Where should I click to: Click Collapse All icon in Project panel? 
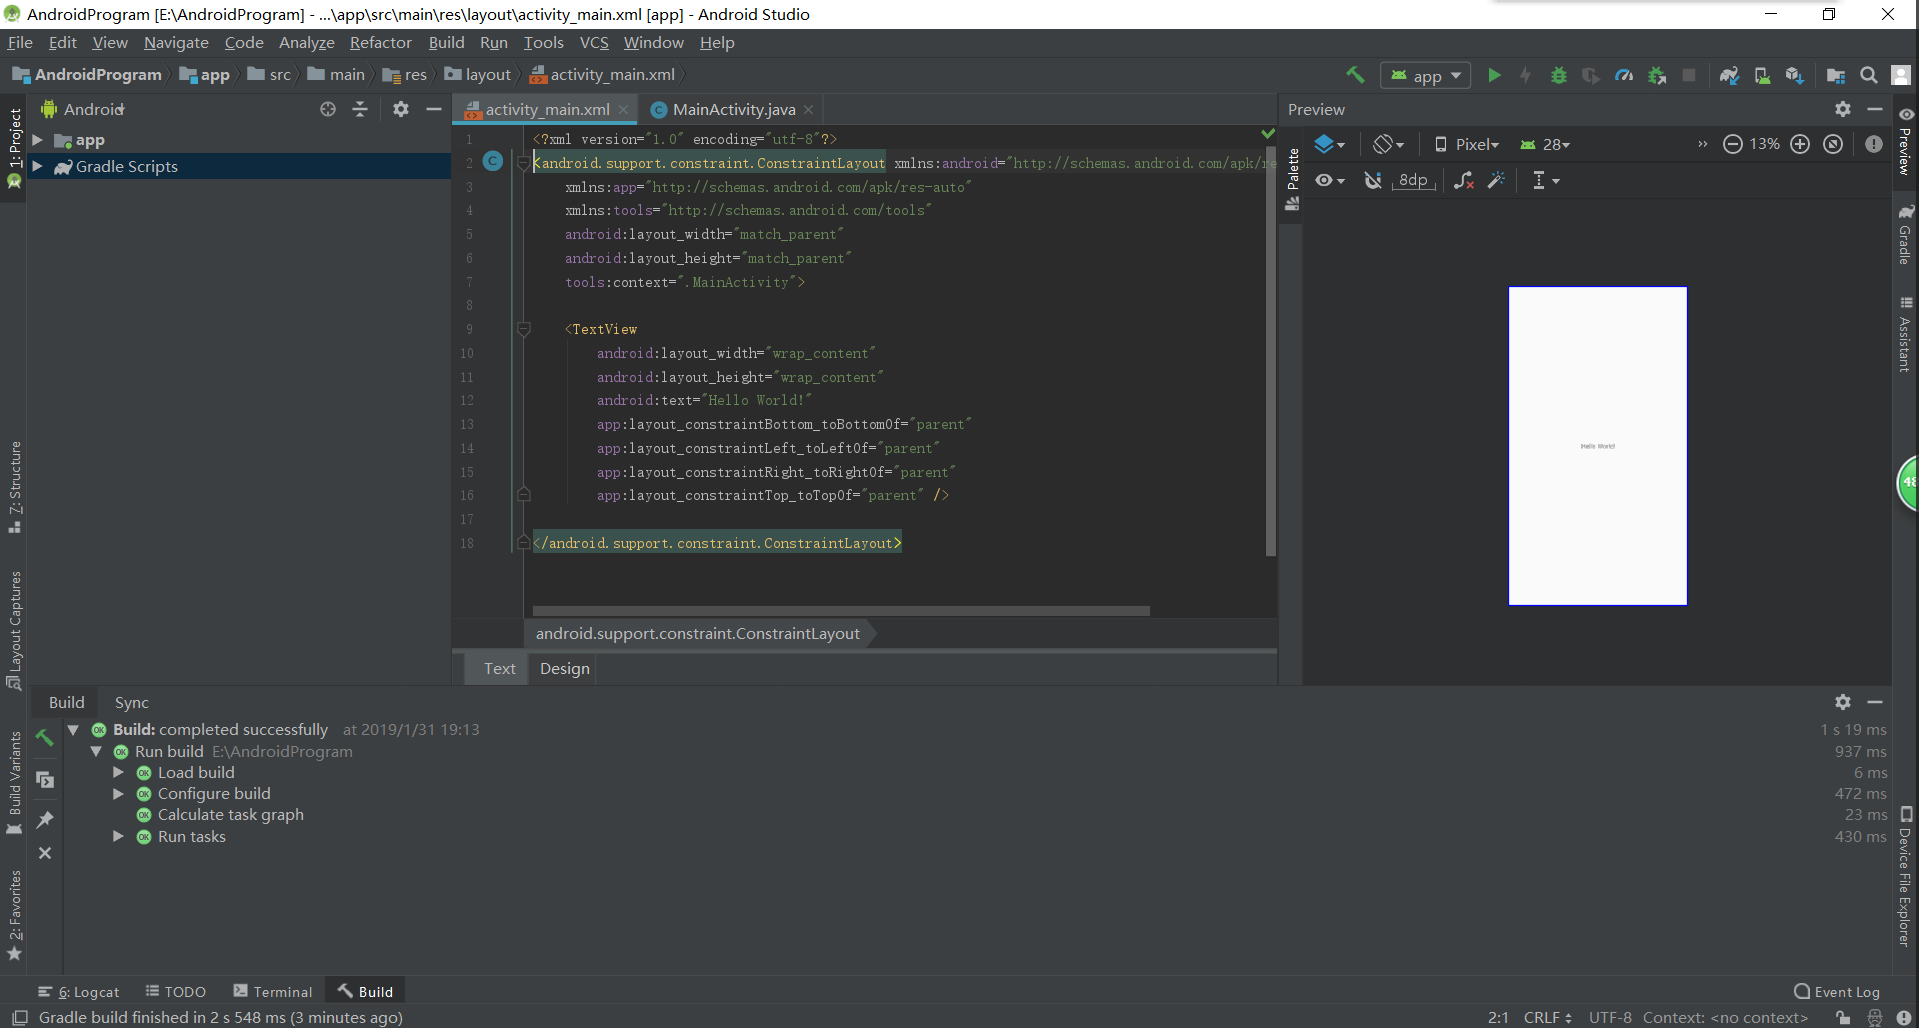[360, 109]
